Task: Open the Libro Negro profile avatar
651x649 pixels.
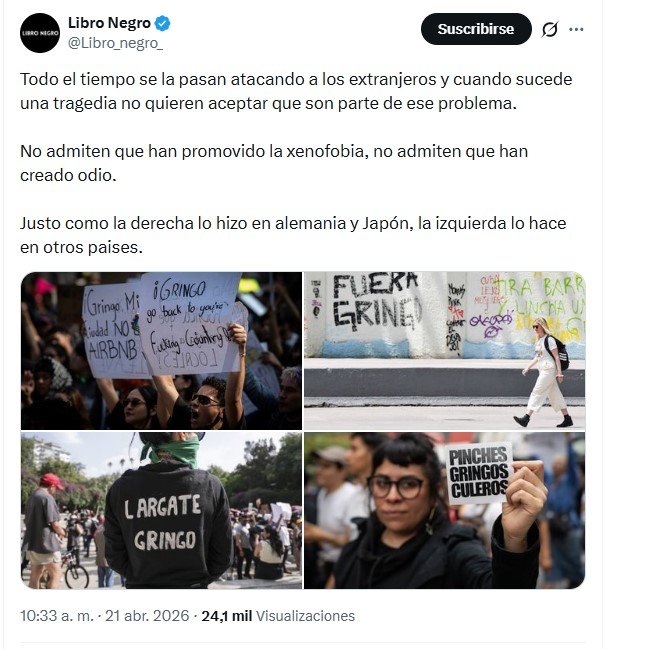Action: click(40, 33)
